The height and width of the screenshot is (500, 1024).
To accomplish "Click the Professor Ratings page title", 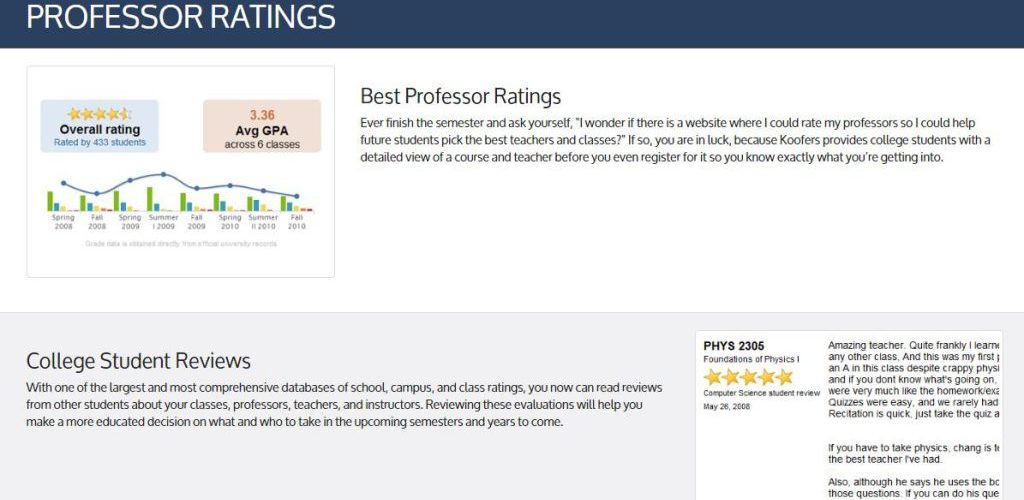I will coord(181,17).
